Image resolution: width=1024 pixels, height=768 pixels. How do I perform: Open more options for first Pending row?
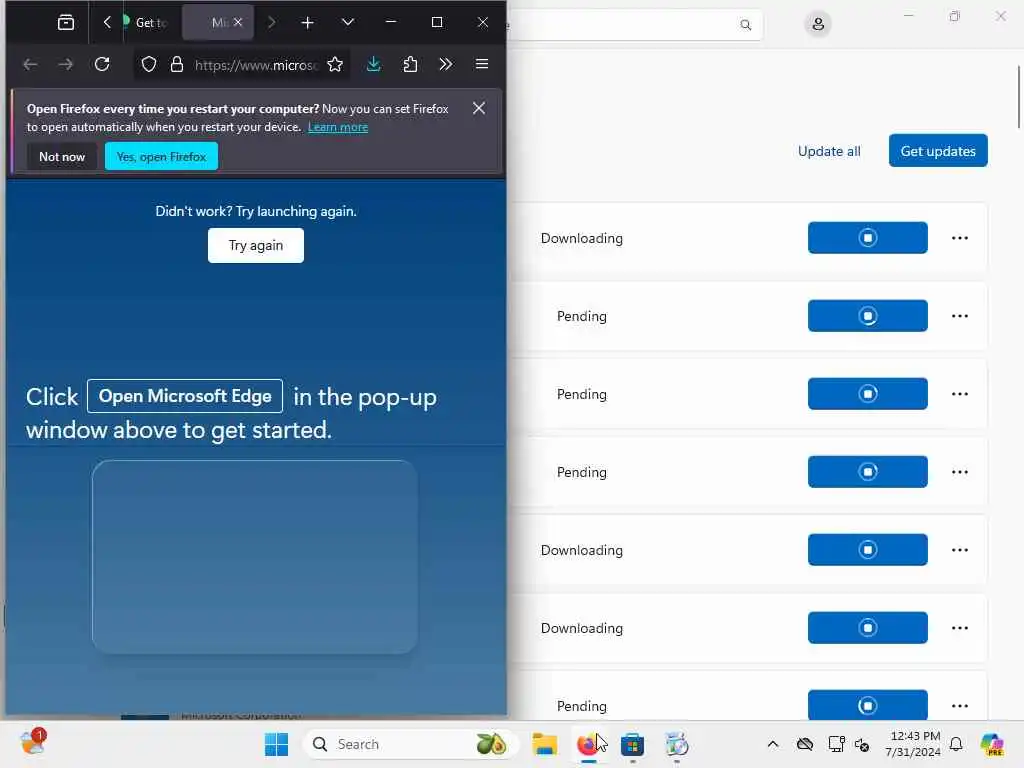pos(959,316)
